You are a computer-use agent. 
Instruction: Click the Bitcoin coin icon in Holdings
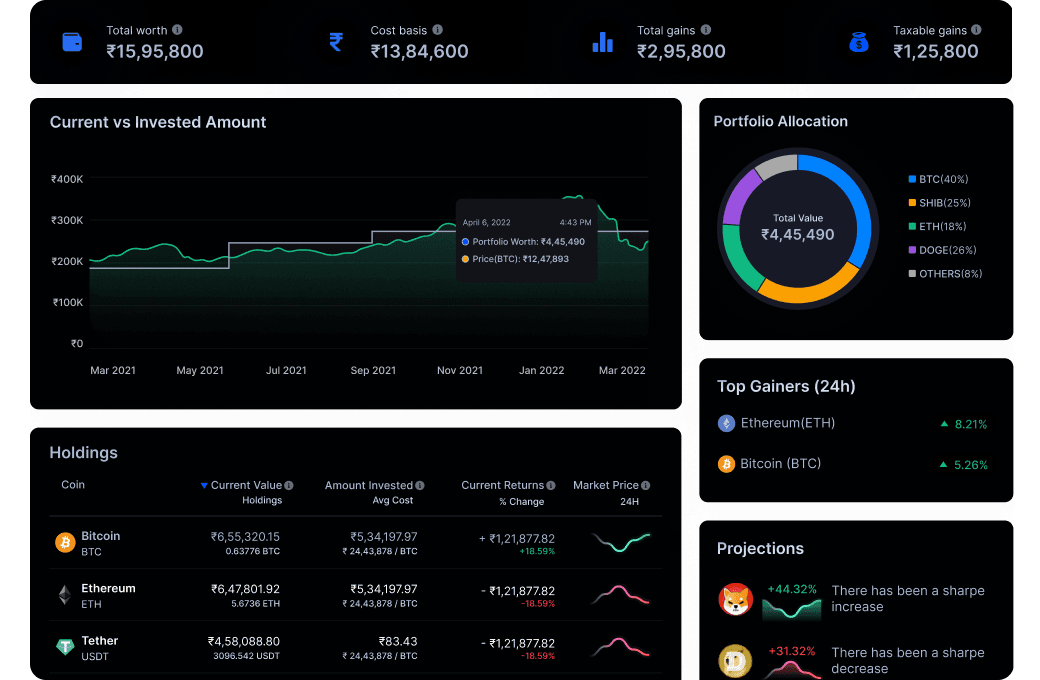[65, 543]
